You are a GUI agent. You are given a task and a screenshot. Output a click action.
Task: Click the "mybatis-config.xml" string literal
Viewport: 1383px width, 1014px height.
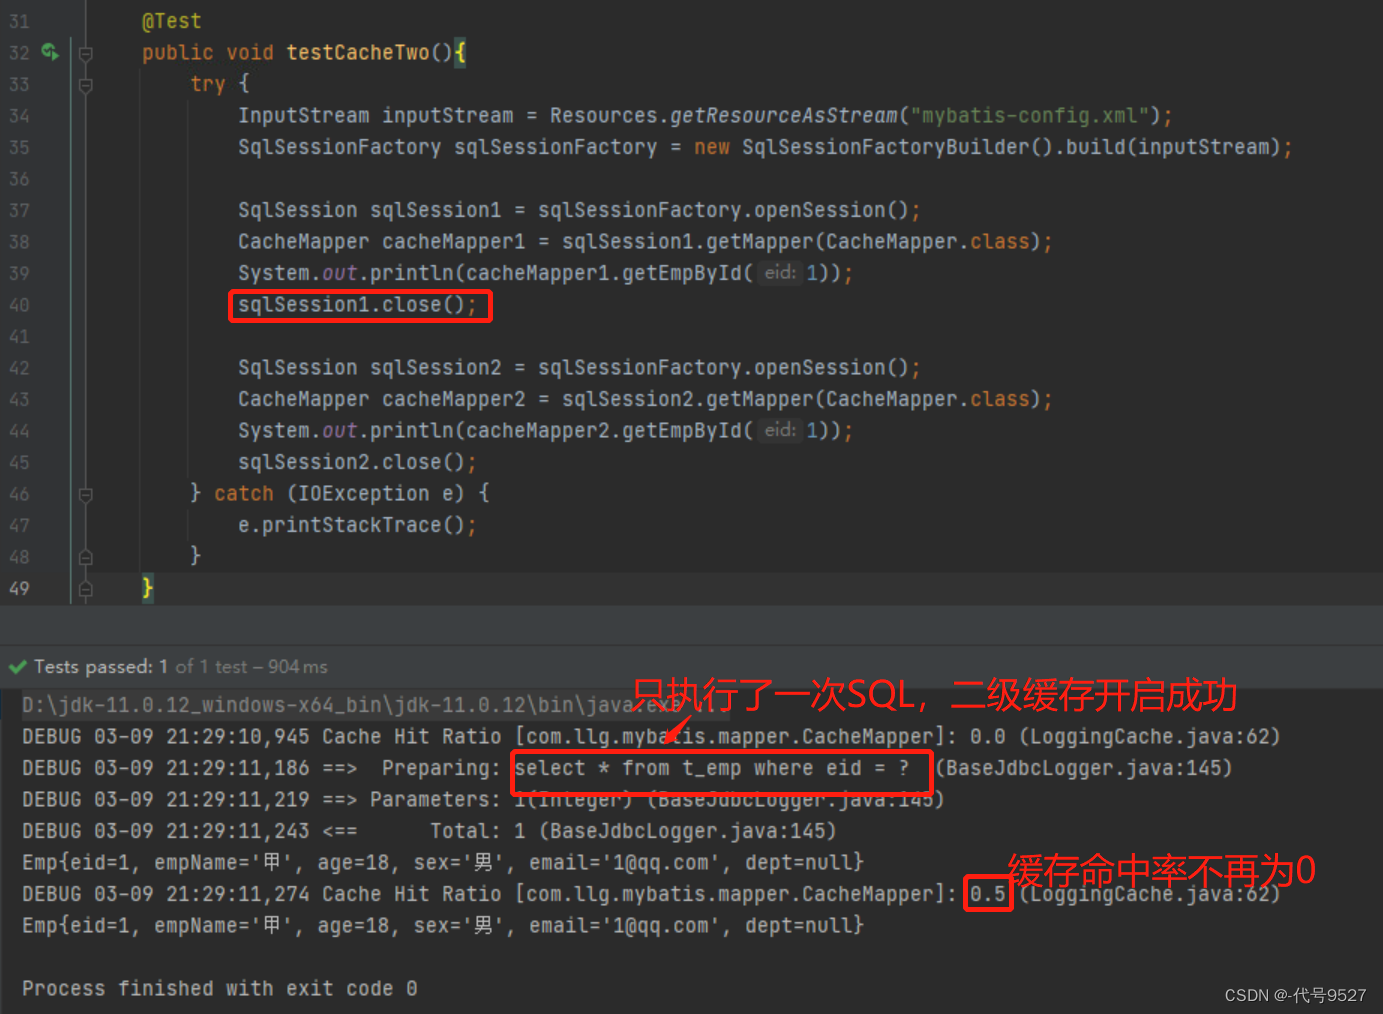click(x=1029, y=116)
